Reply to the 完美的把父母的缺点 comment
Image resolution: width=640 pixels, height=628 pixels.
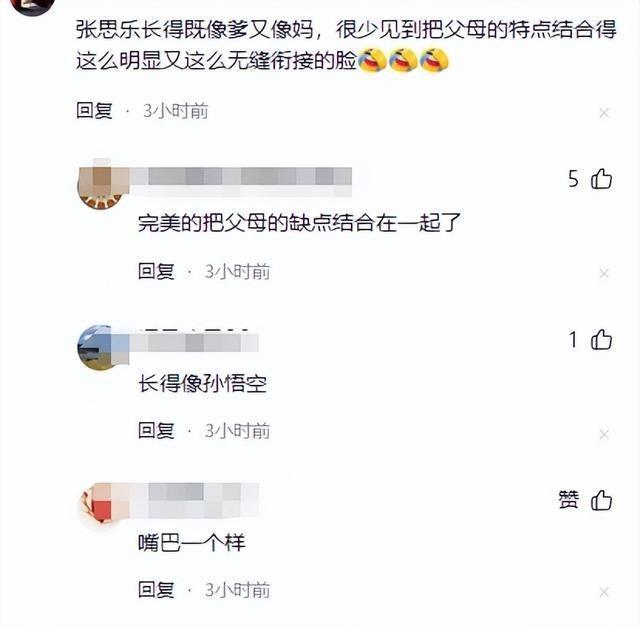point(156,271)
